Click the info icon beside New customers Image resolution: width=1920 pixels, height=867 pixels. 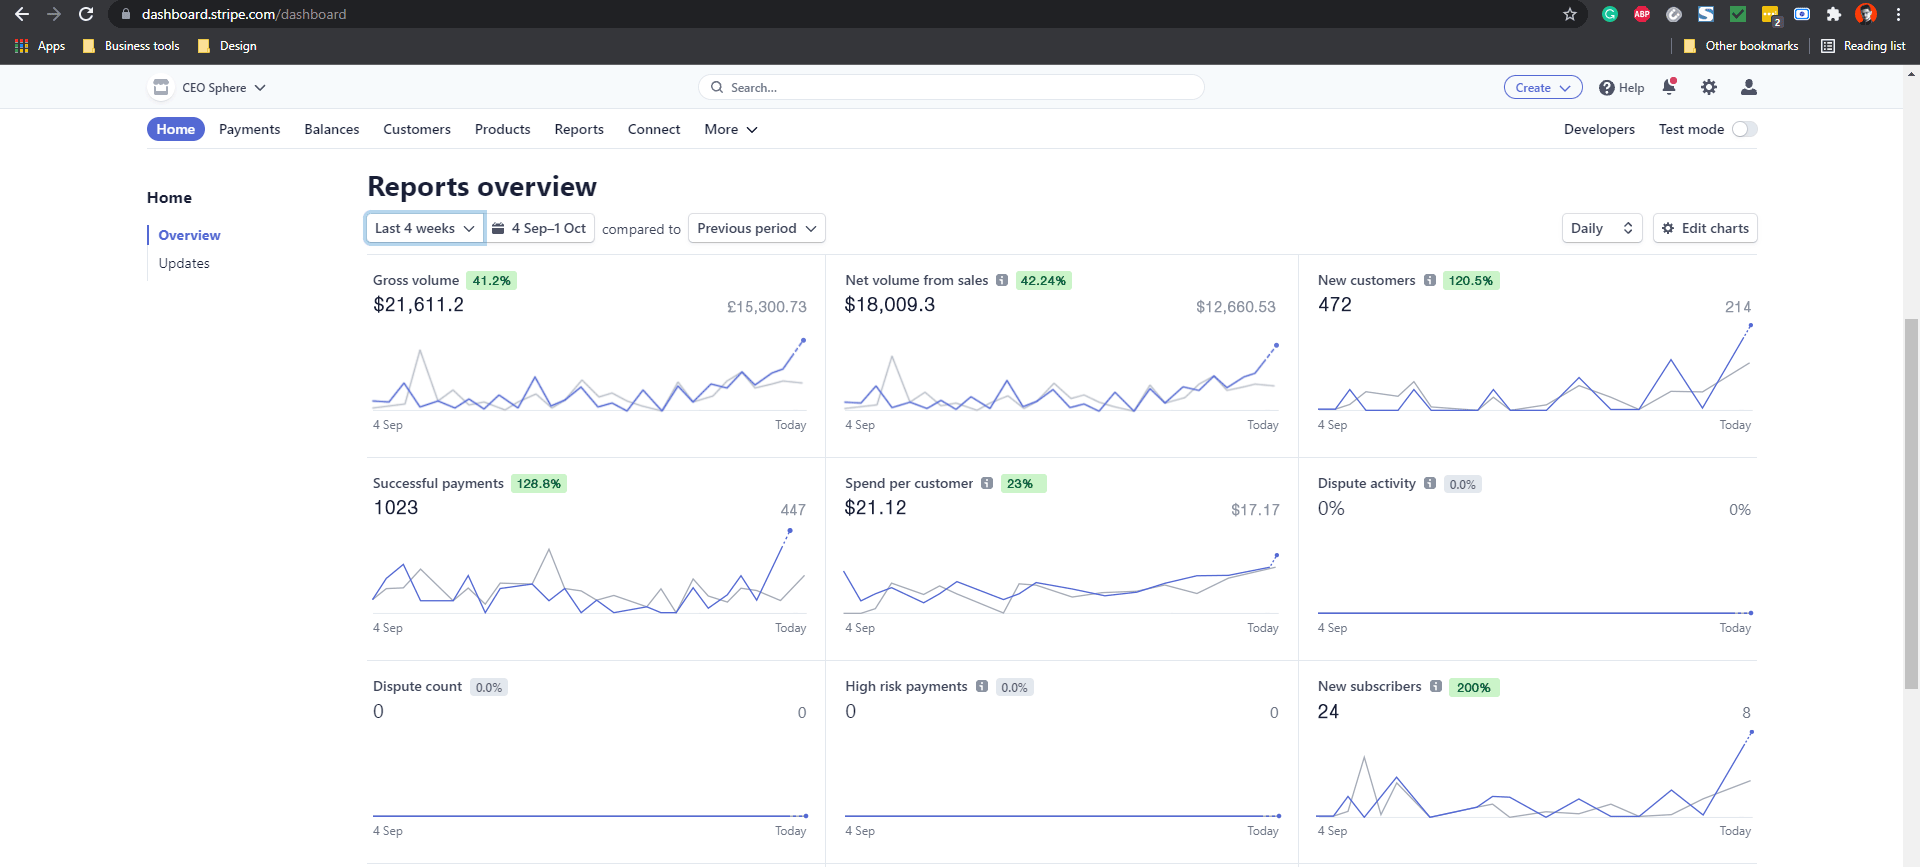pos(1430,280)
